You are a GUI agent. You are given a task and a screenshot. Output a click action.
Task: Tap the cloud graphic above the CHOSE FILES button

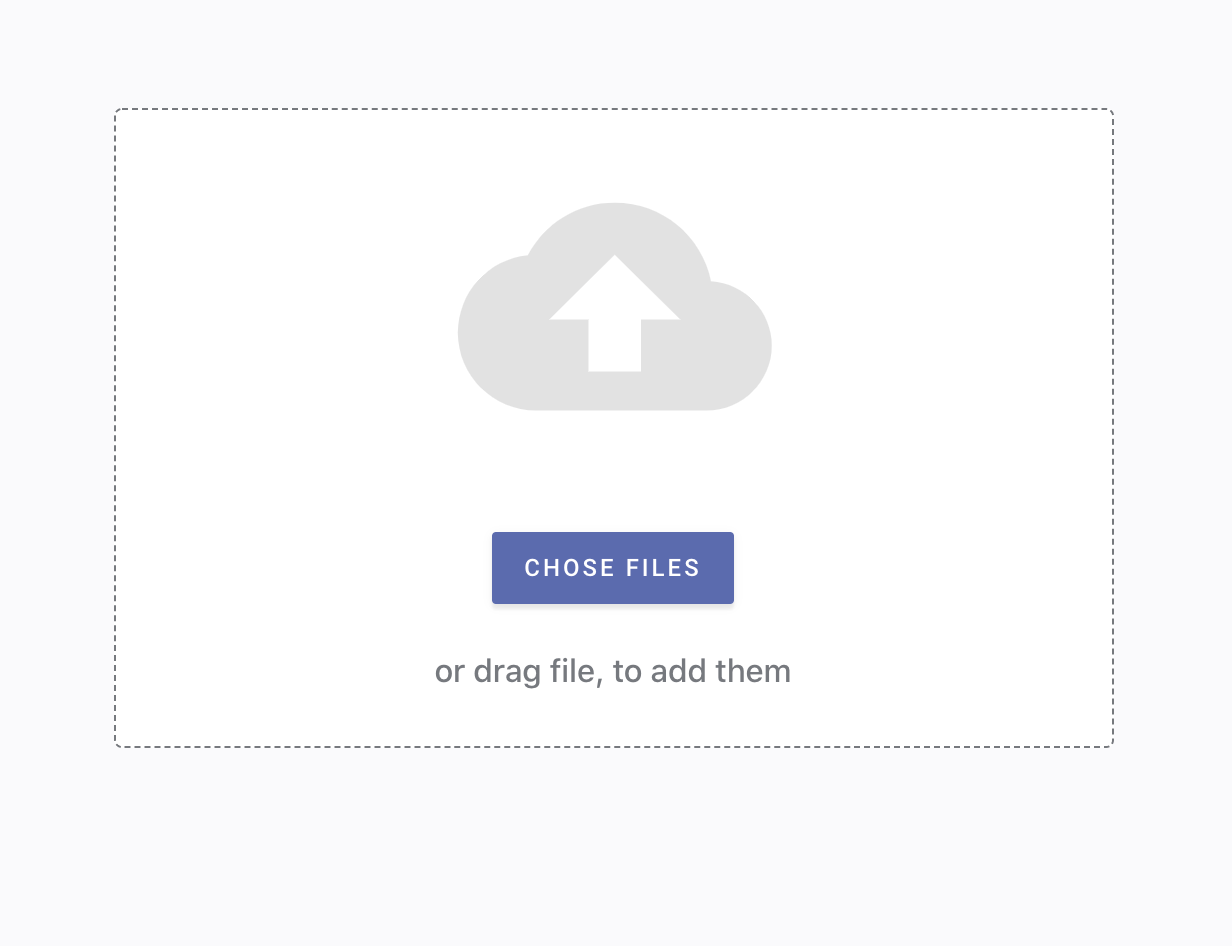pyautogui.click(x=614, y=306)
